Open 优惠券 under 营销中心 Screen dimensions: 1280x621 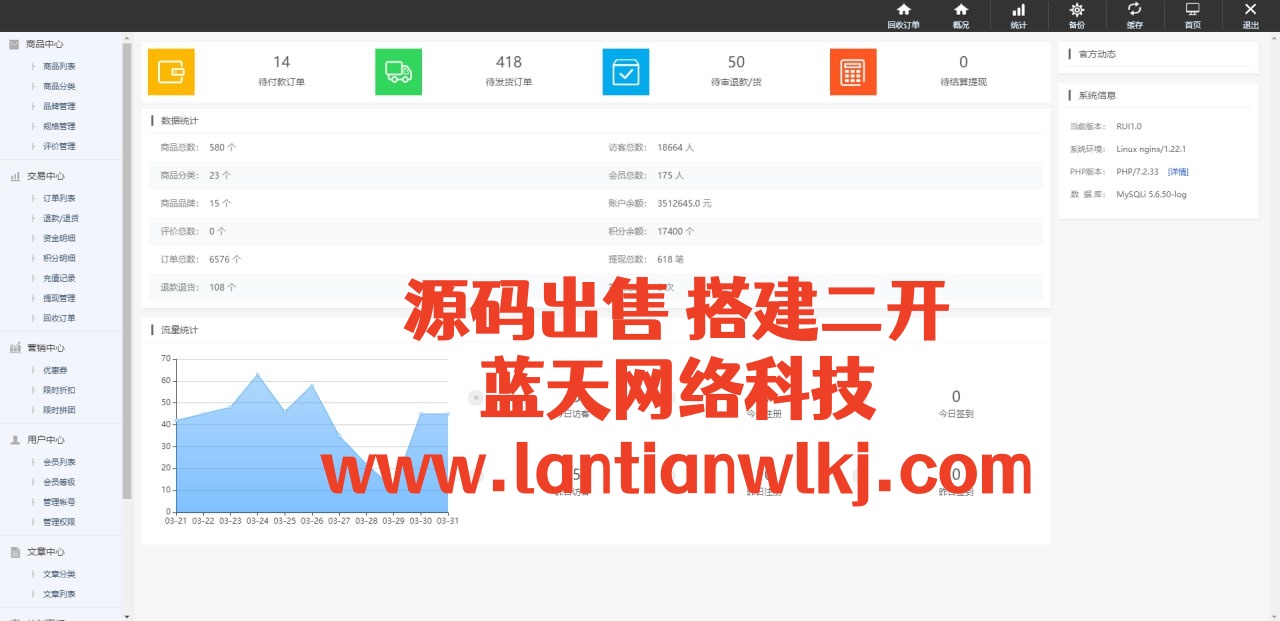[55, 370]
